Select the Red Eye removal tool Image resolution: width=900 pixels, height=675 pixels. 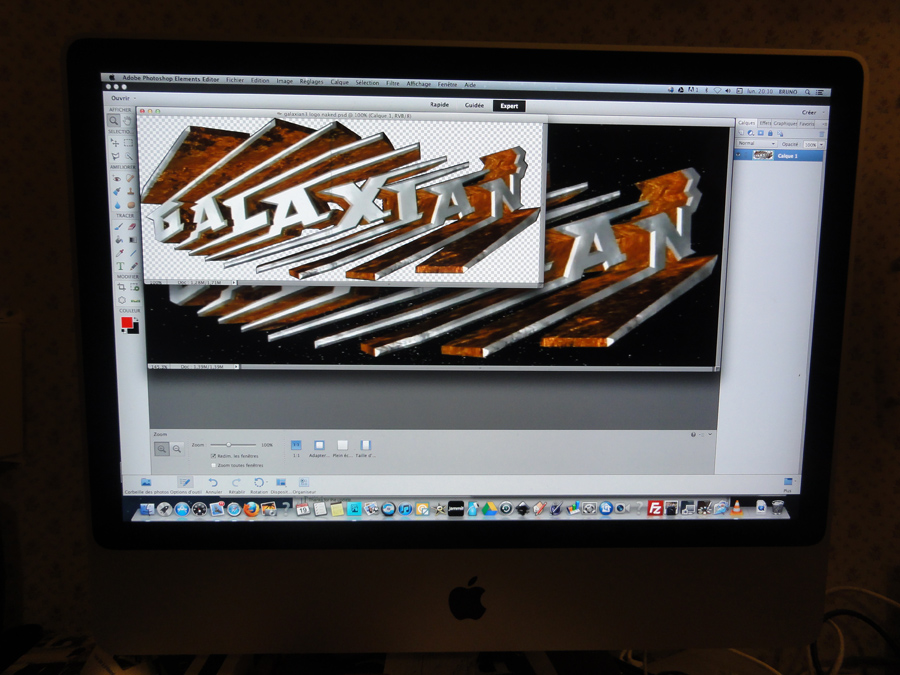pos(117,179)
